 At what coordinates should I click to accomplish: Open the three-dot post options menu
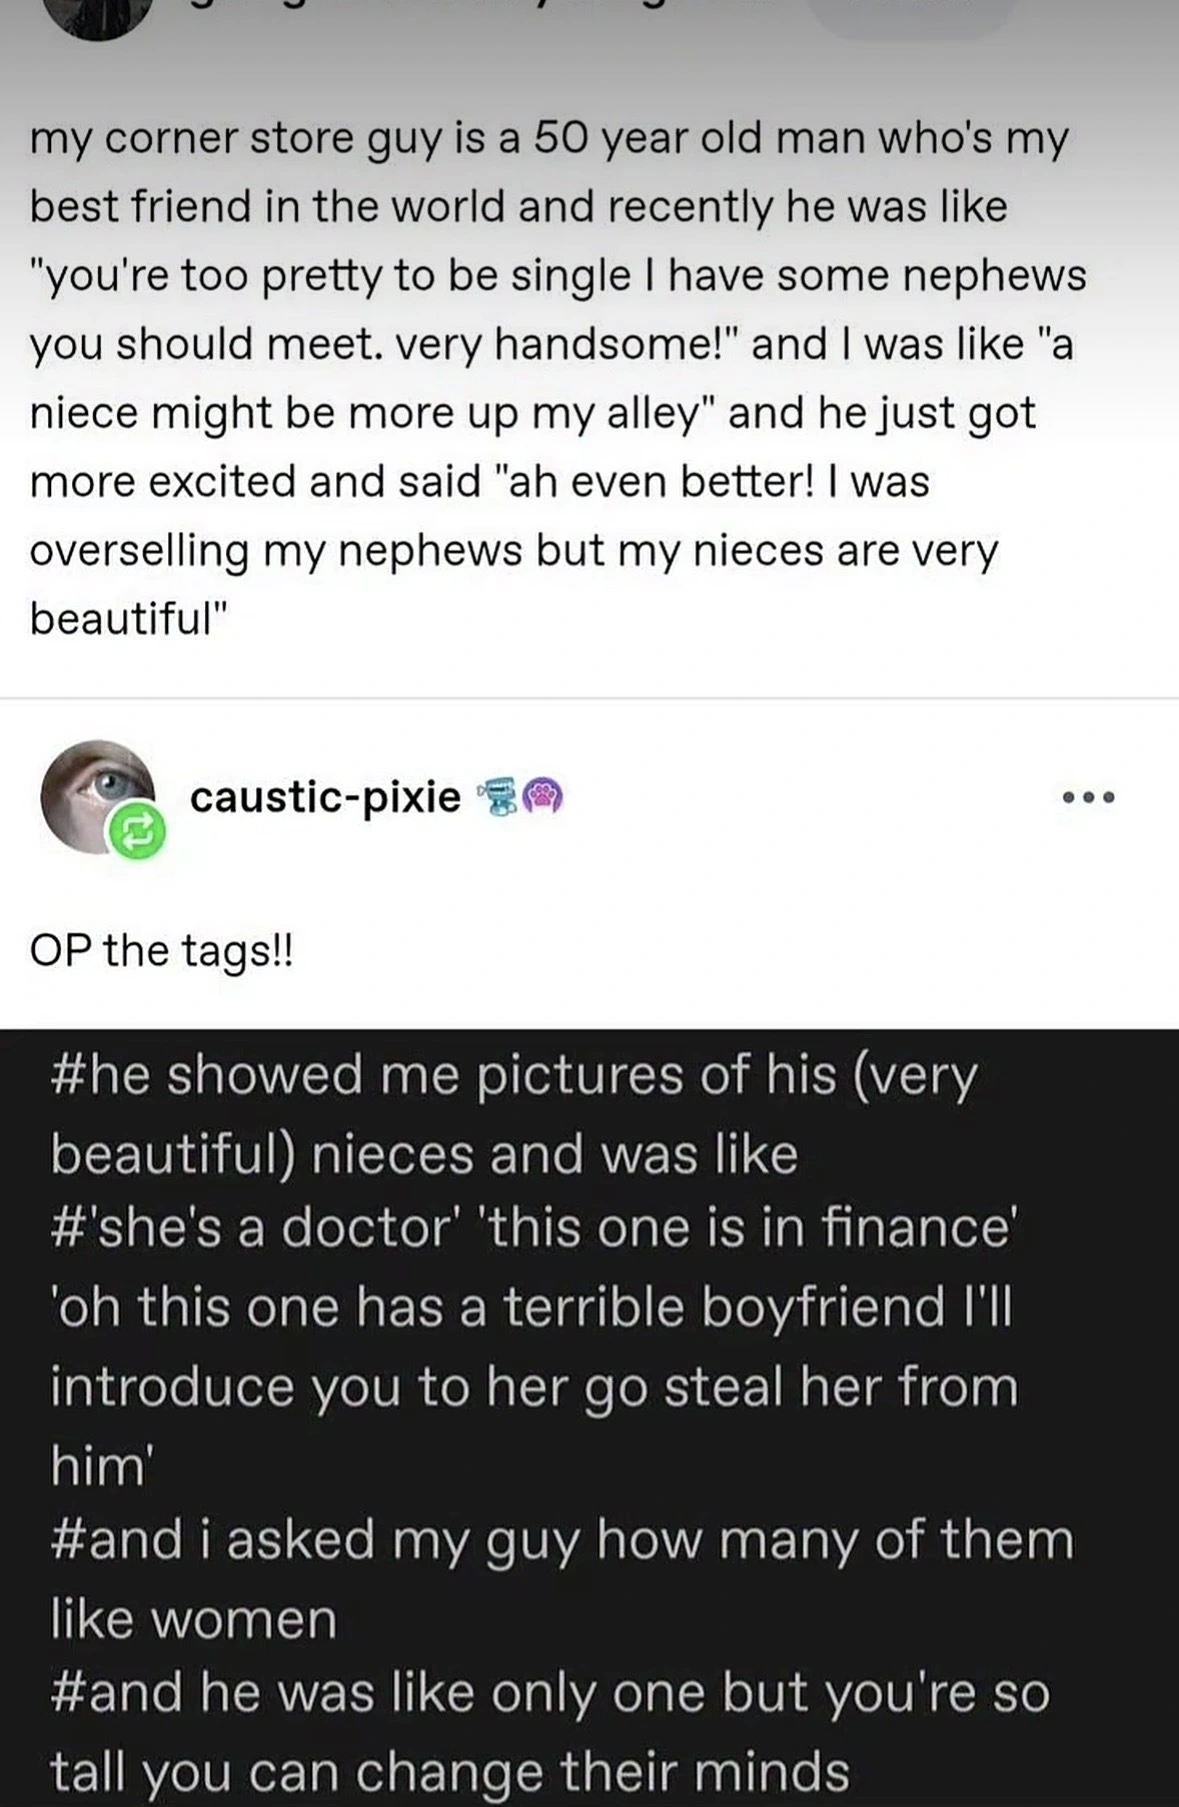click(x=1088, y=798)
